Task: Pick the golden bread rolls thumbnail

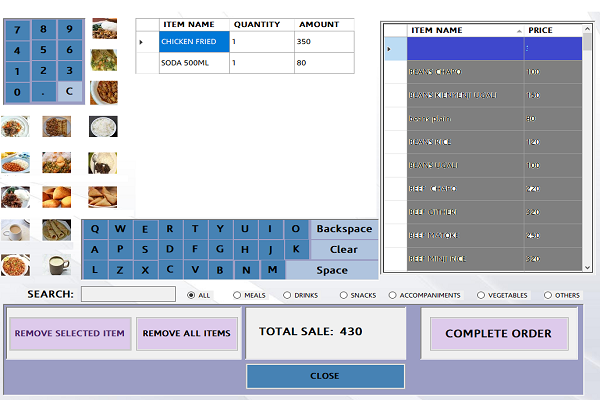Action: click(x=57, y=195)
